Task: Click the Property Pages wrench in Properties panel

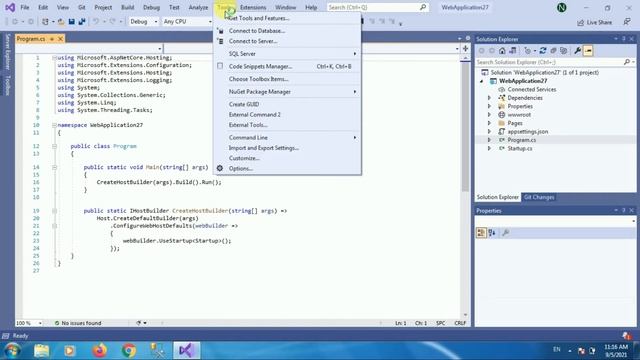Action: pyautogui.click(x=505, y=233)
